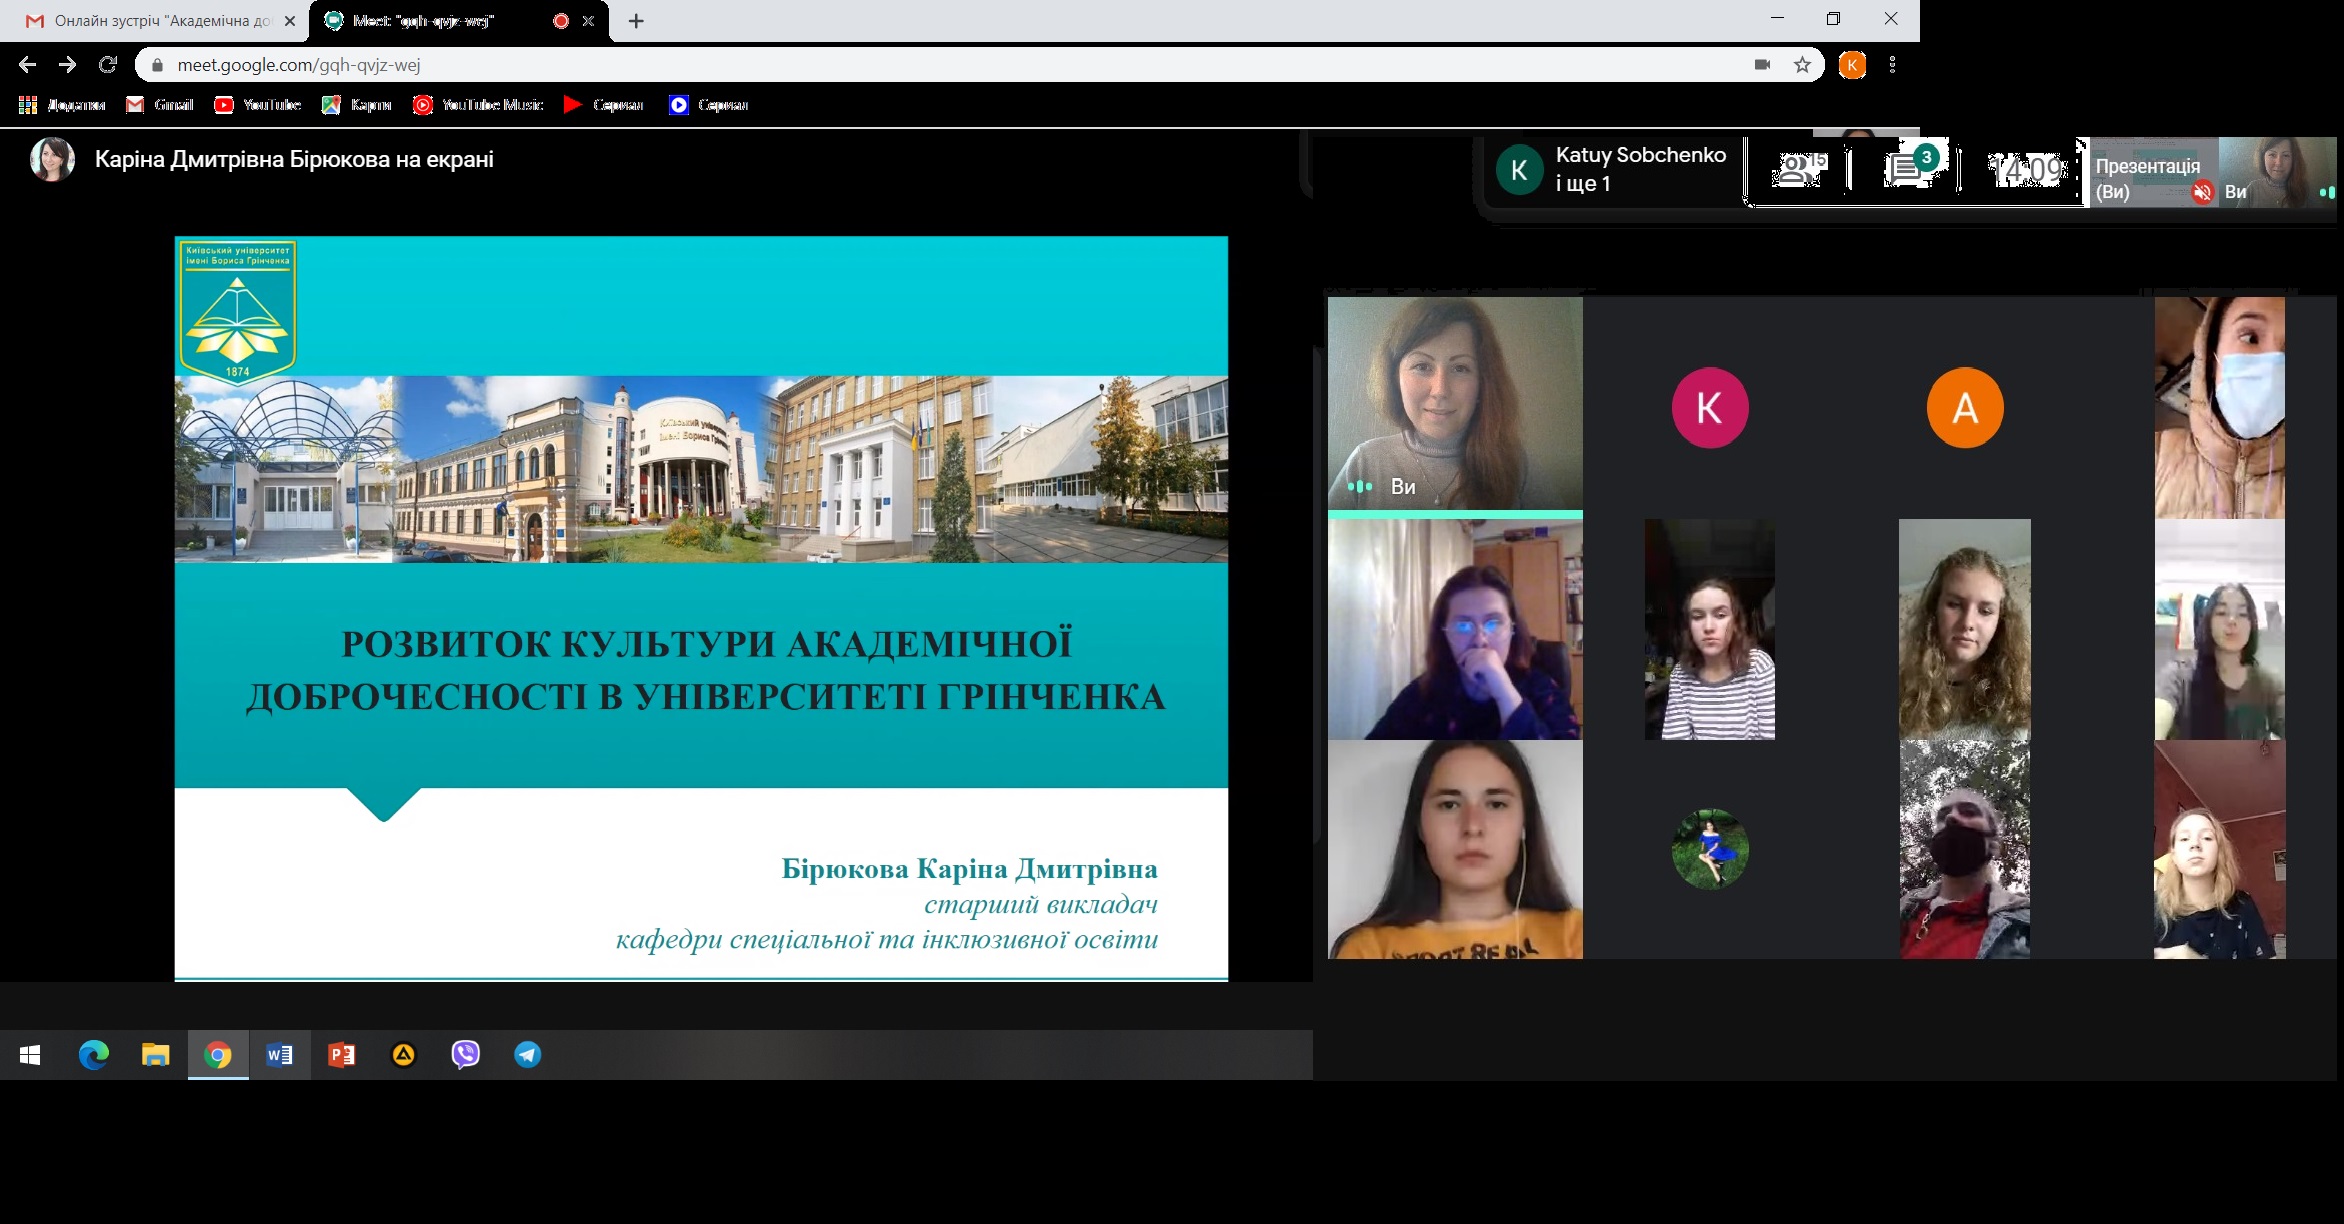This screenshot has width=2344, height=1224.
Task: Bookmark this page with the star icon
Action: 1802,65
